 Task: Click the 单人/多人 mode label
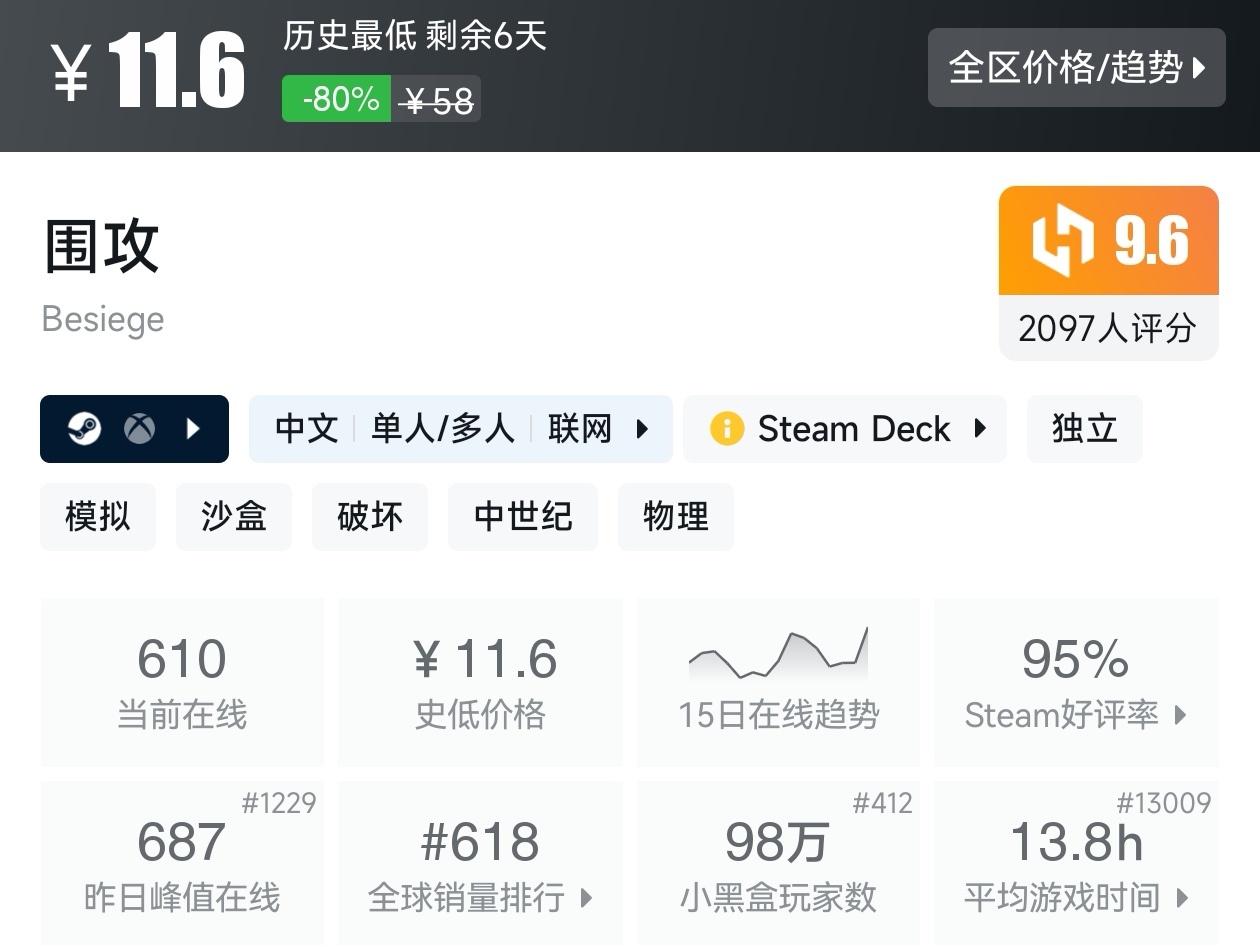[x=443, y=429]
